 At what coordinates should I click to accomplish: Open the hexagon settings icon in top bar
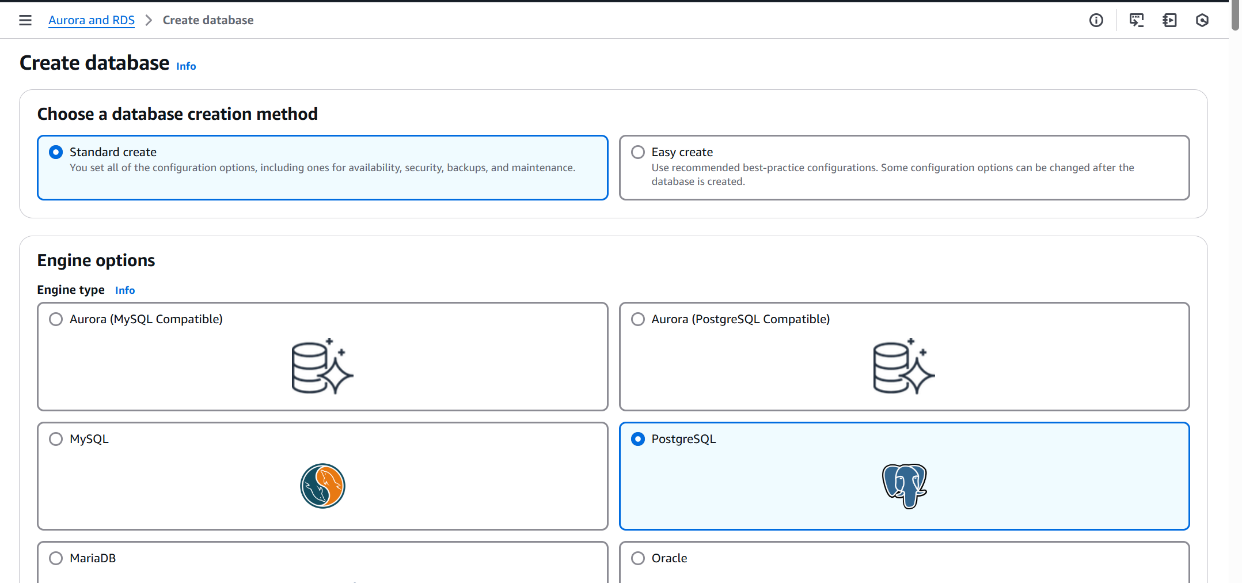(x=1203, y=20)
